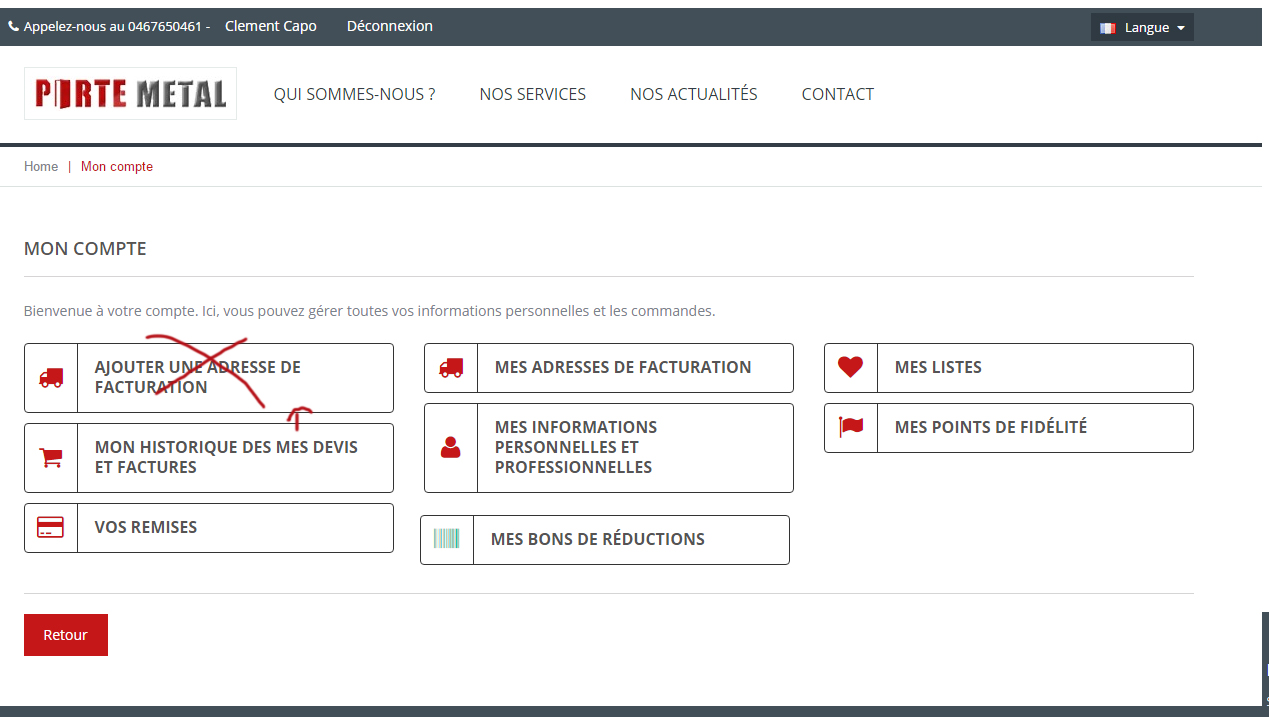Viewport: 1269px width, 717px height.
Task: Click the truck icon beside Mes adresses de facturation
Action: pyautogui.click(x=451, y=367)
